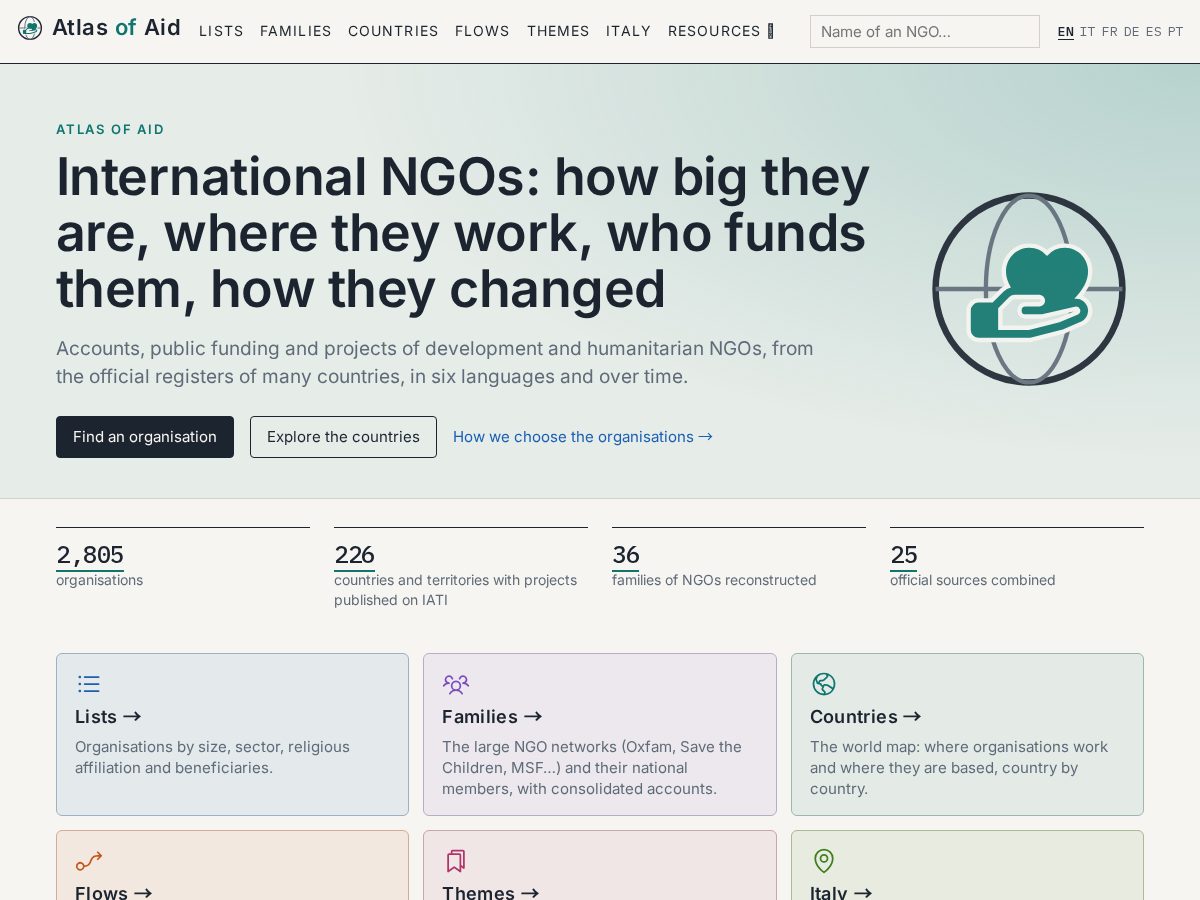Open the 'Countries →' card heading
The image size is (1200, 900).
[866, 717]
